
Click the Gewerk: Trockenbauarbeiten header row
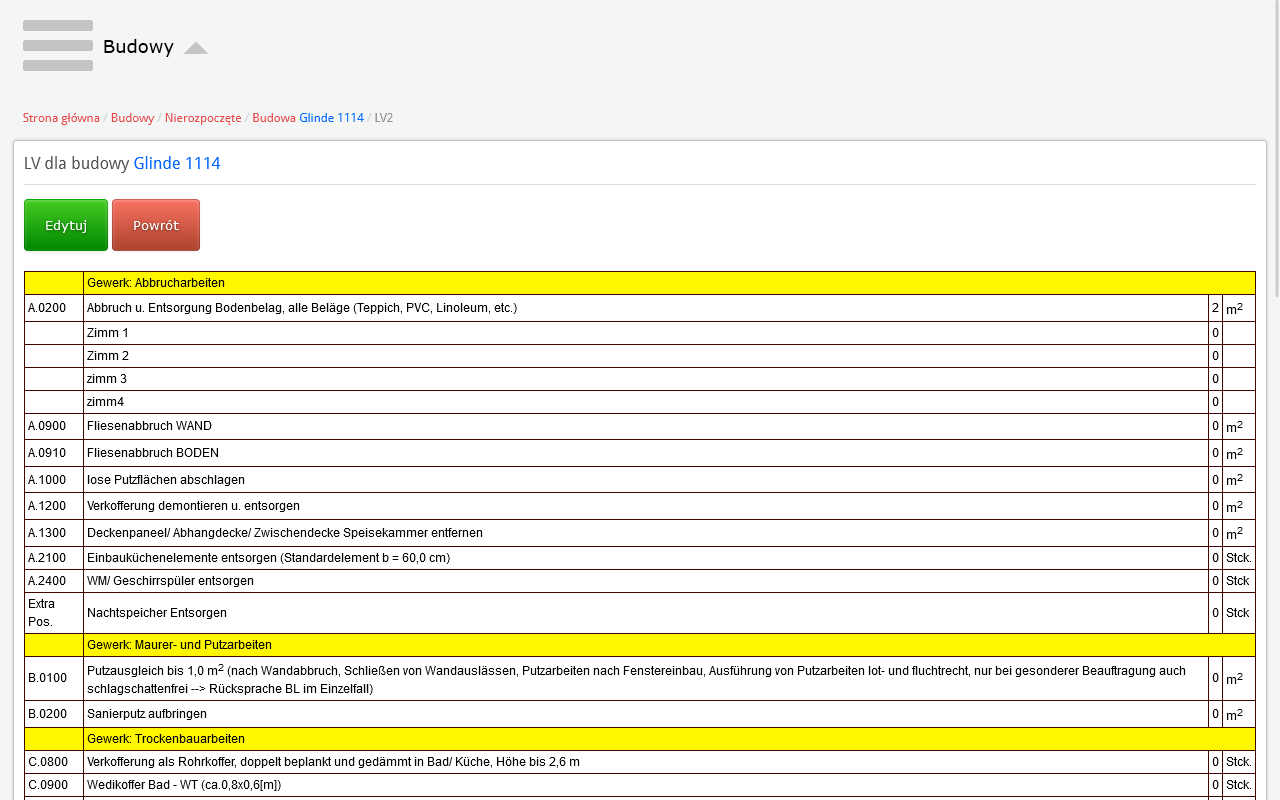(167, 739)
